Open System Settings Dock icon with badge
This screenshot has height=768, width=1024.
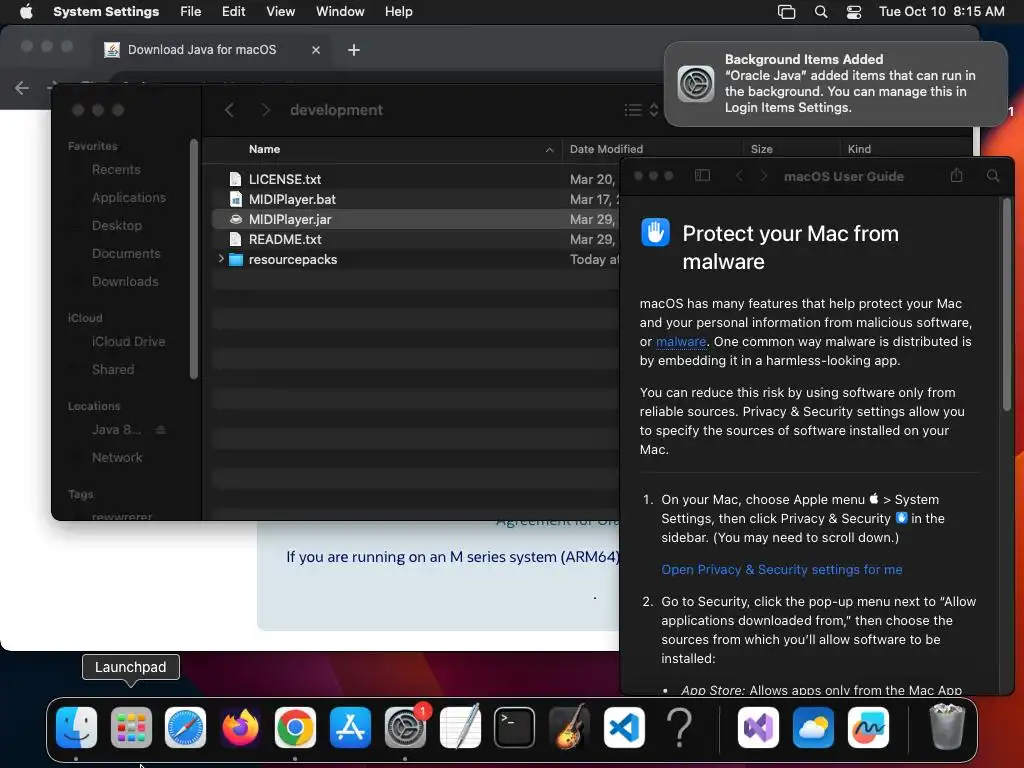[x=405, y=727]
